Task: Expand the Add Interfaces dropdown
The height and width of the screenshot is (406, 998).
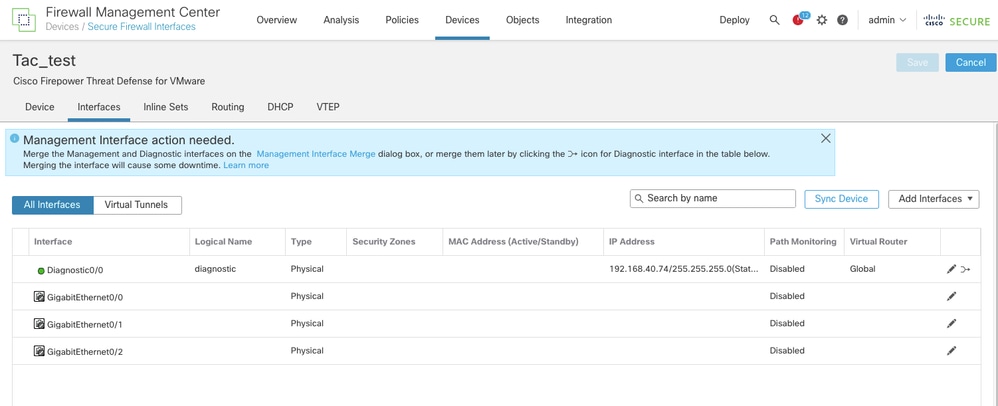Action: point(934,199)
